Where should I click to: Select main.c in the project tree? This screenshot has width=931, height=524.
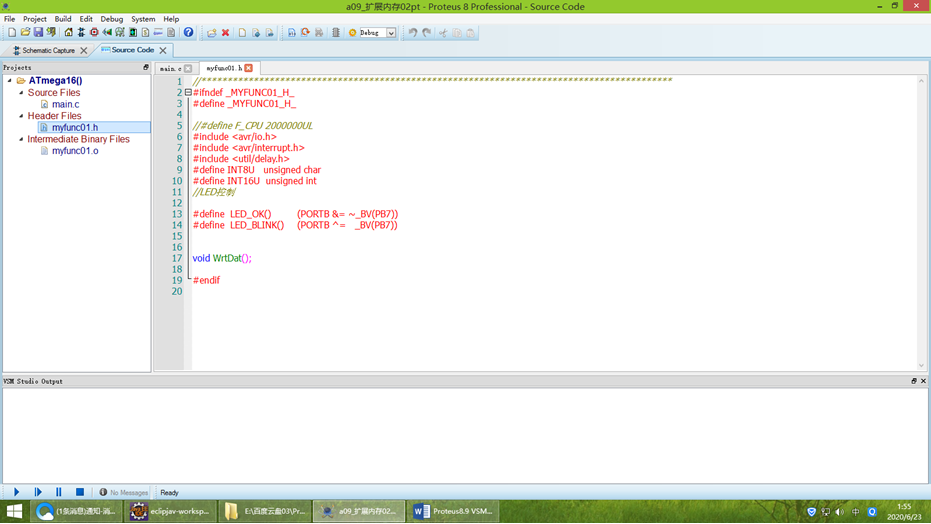coord(65,104)
